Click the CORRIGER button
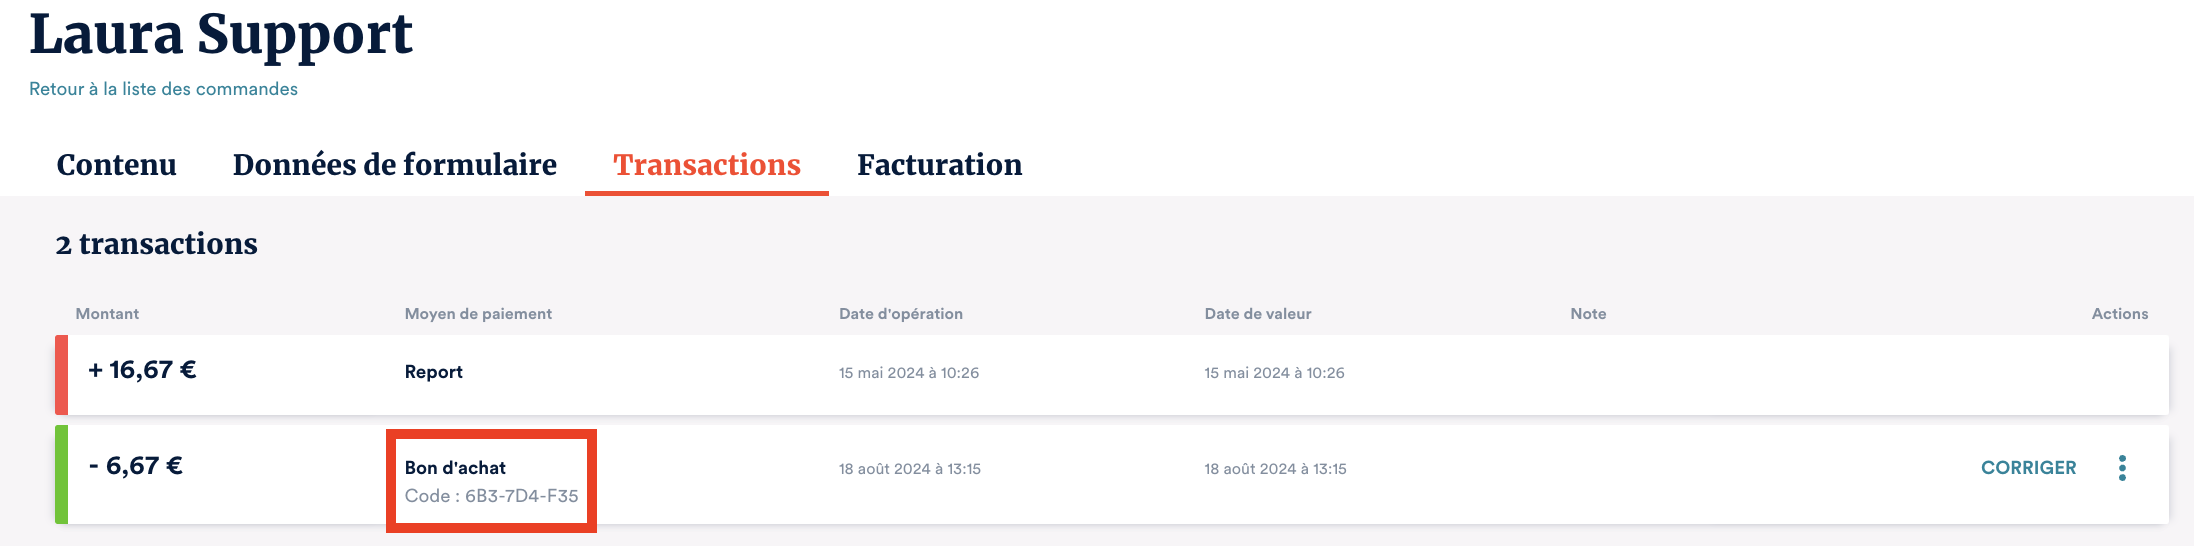Viewport: 2194px width, 546px height. click(x=2028, y=468)
